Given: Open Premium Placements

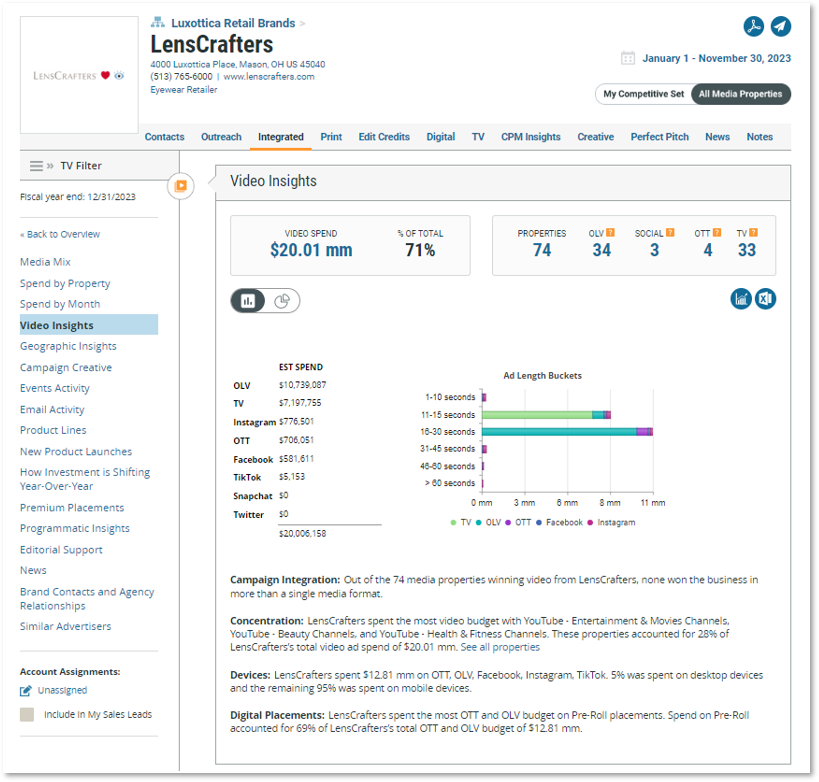Looking at the screenshot, I should 72,507.
